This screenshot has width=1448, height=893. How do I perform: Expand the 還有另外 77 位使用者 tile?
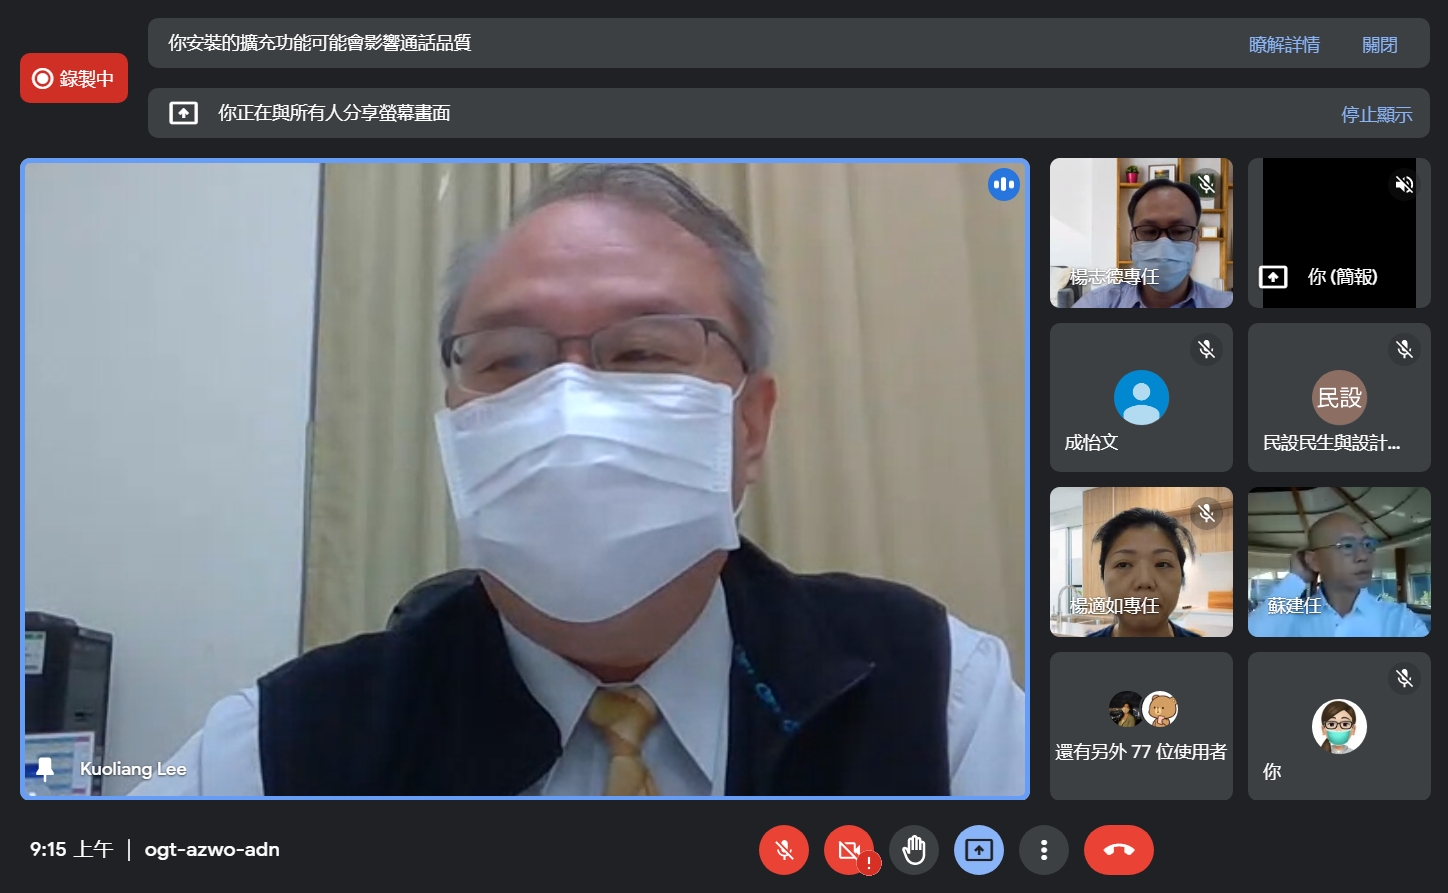1141,727
